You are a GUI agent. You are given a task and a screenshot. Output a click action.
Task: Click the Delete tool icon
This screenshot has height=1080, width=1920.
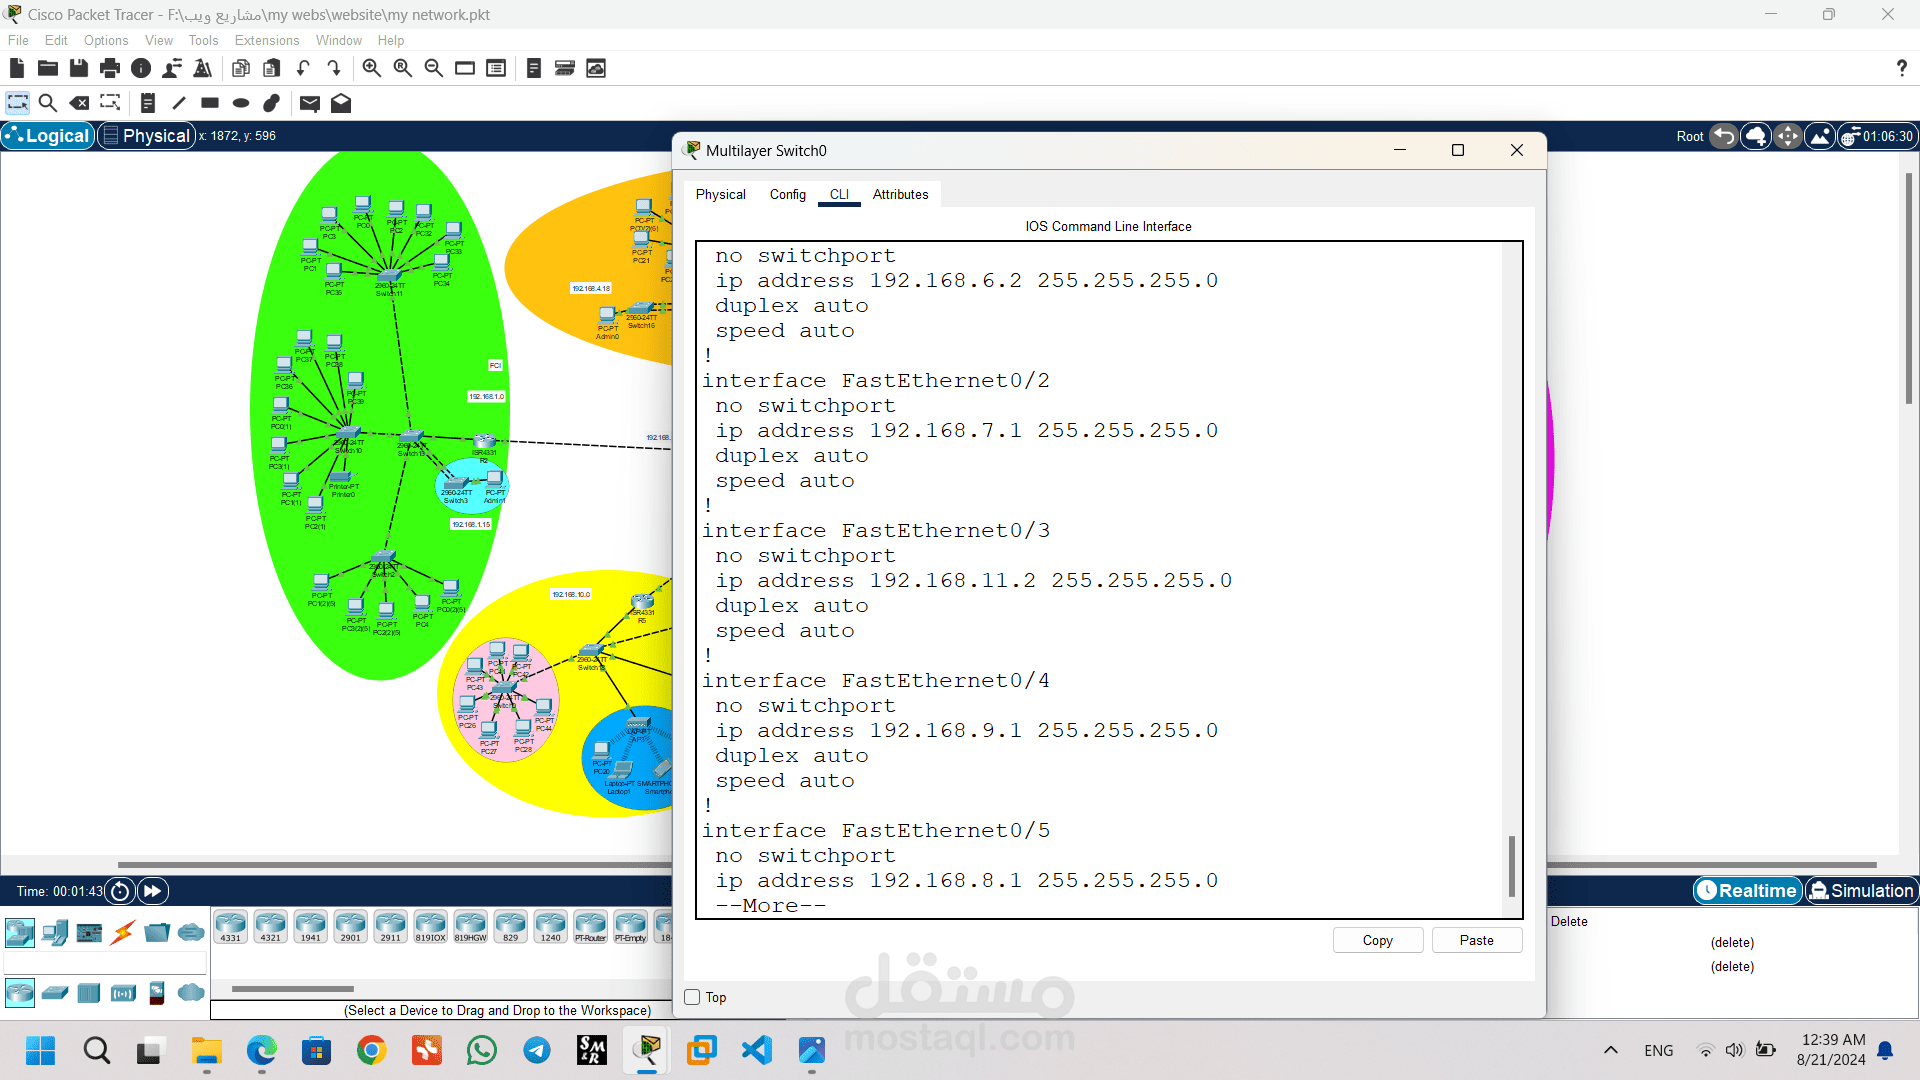pyautogui.click(x=79, y=103)
